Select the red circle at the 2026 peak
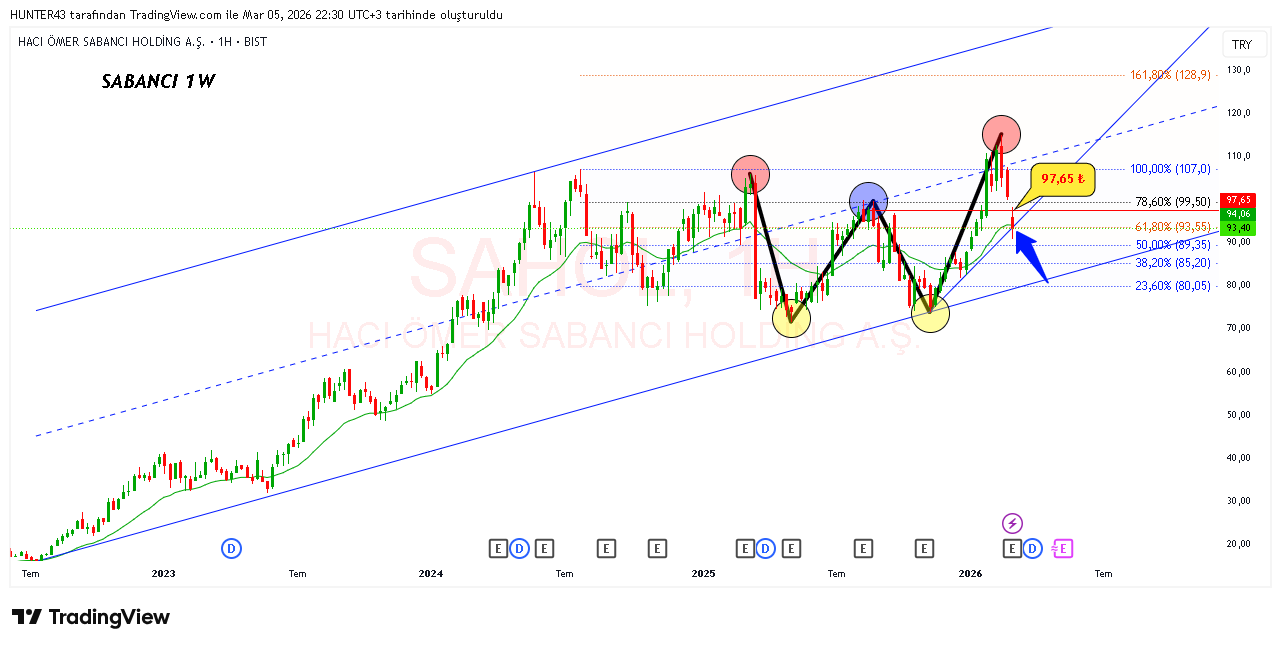The width and height of the screenshot is (1281, 647). coord(1001,134)
